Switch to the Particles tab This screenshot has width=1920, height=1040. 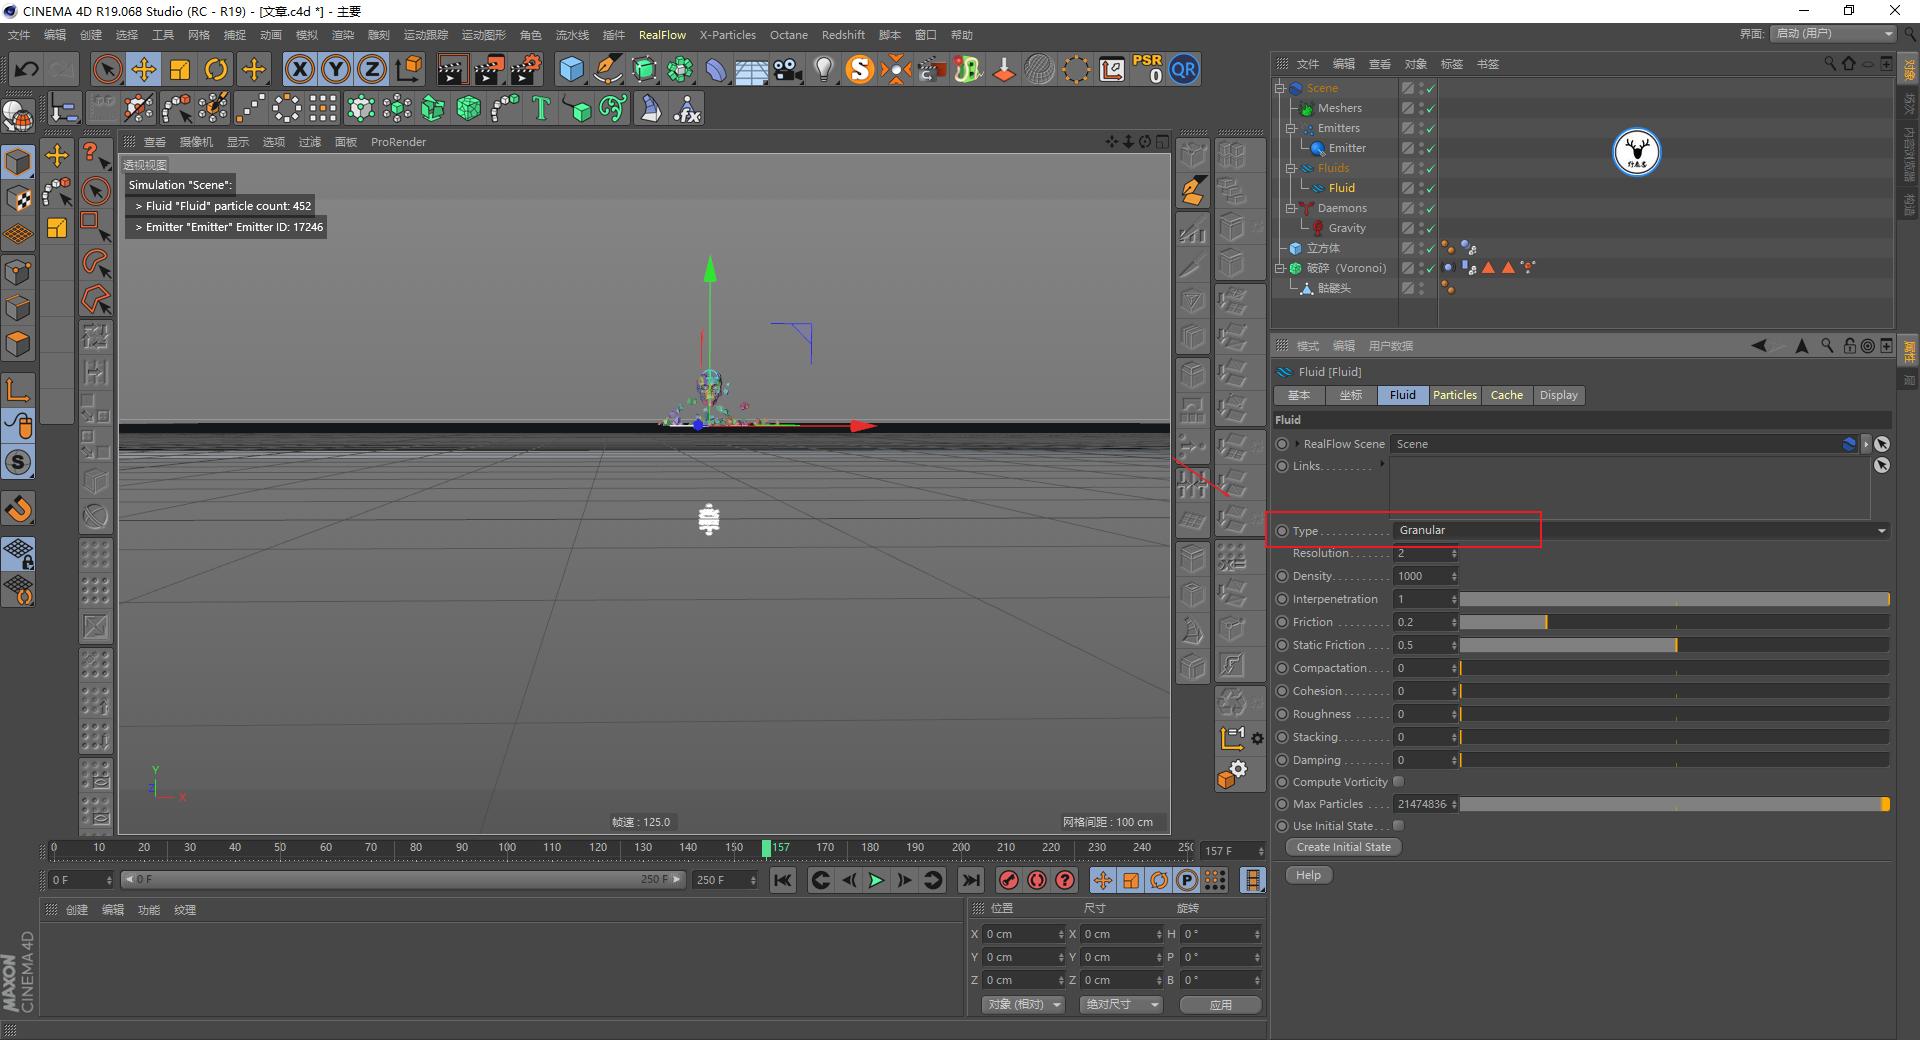1455,395
